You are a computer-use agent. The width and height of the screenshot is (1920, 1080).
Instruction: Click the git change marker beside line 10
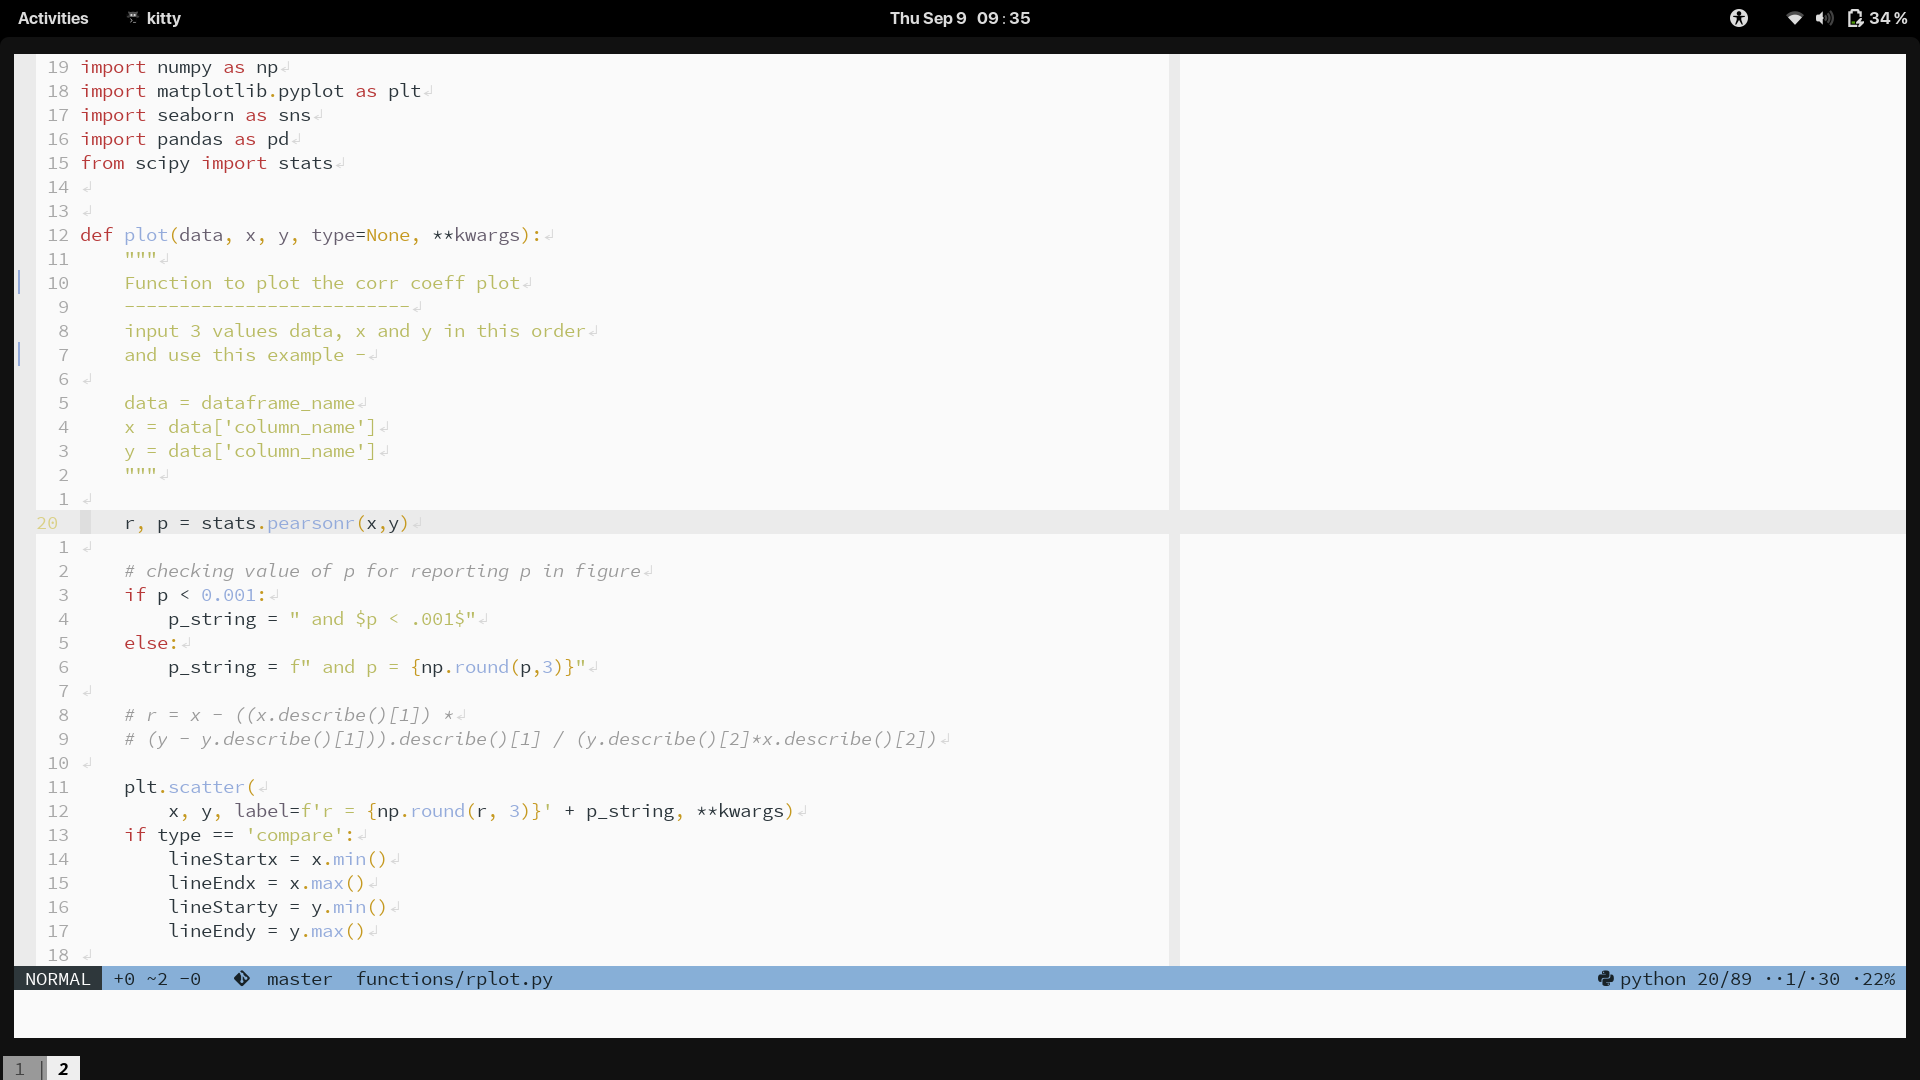[19, 283]
